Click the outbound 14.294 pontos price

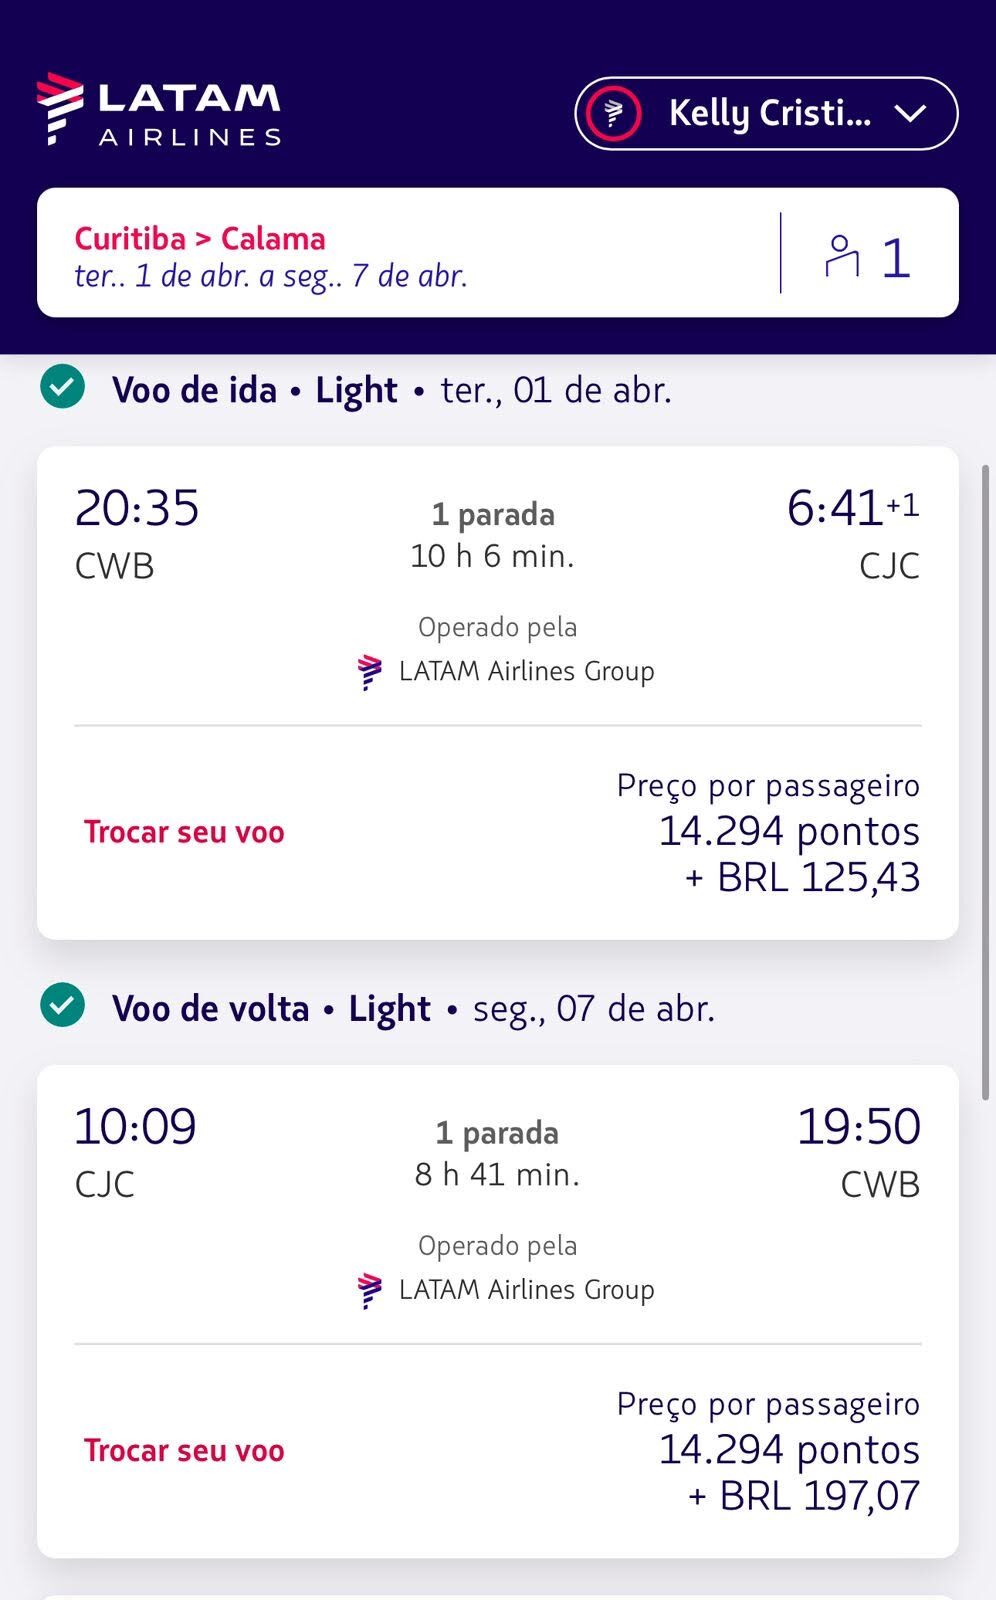788,832
